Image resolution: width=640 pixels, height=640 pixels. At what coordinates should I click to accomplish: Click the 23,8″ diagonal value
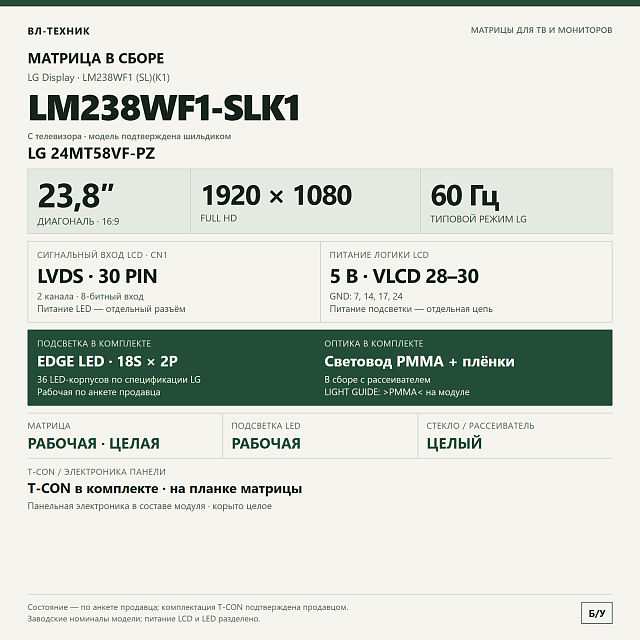76,196
